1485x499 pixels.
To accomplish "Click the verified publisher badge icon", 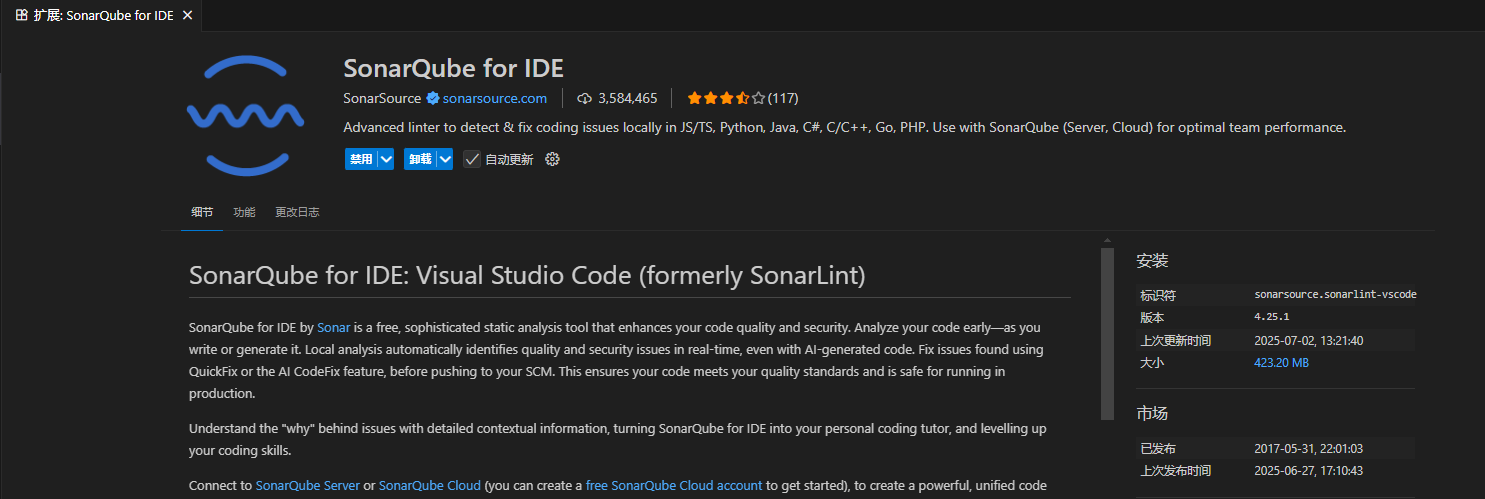I will [432, 98].
